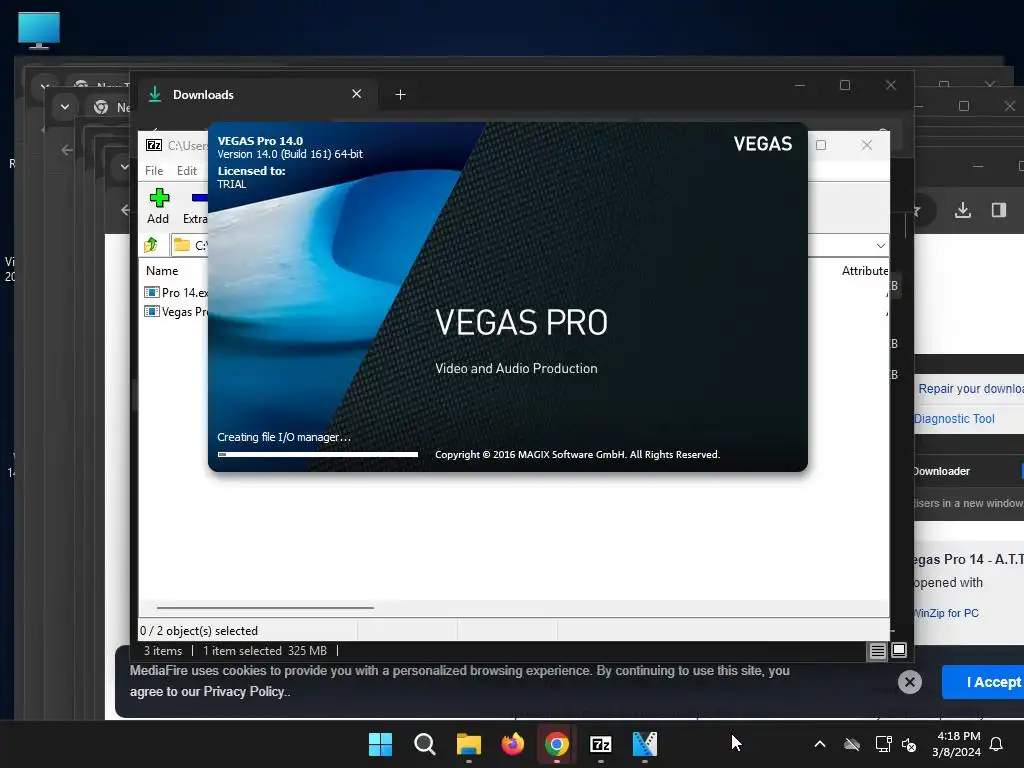
Task: Open 7-Zip from the taskbar
Action: 601,744
